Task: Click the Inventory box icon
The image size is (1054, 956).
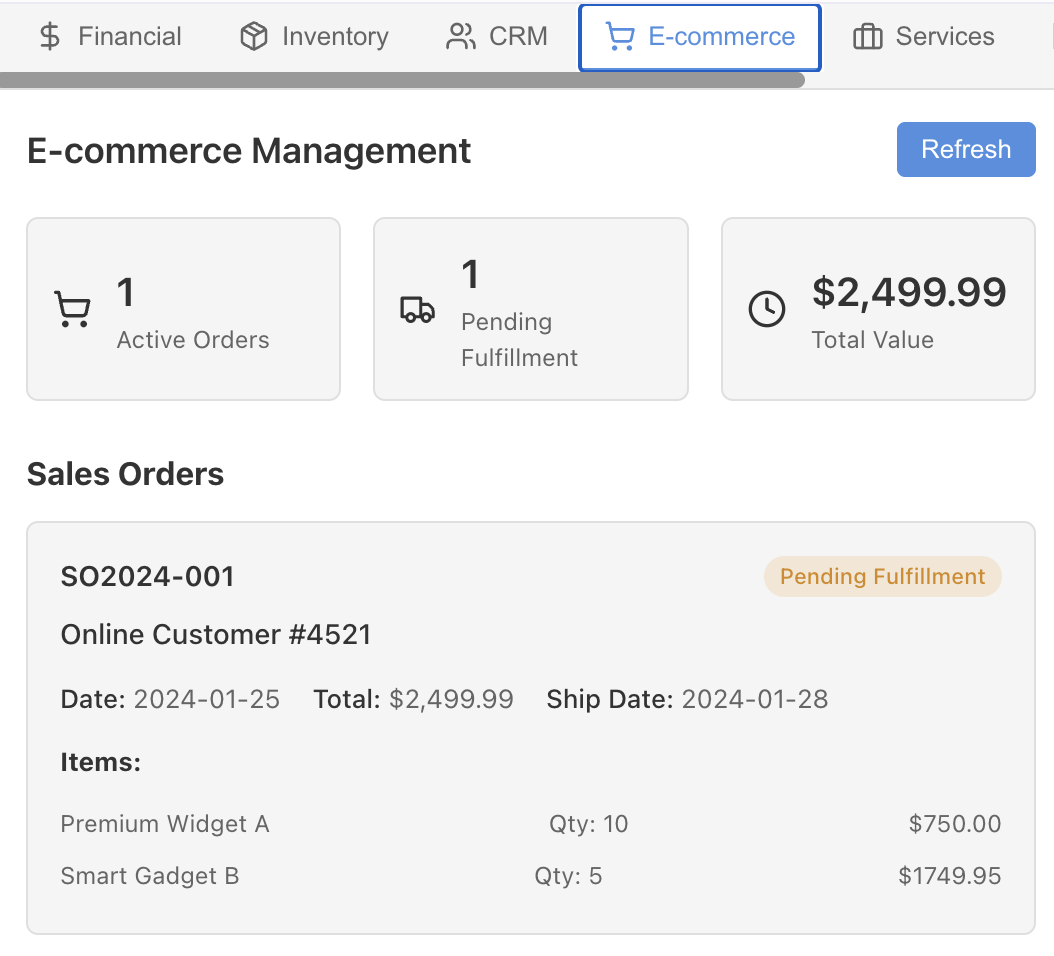Action: [x=254, y=37]
